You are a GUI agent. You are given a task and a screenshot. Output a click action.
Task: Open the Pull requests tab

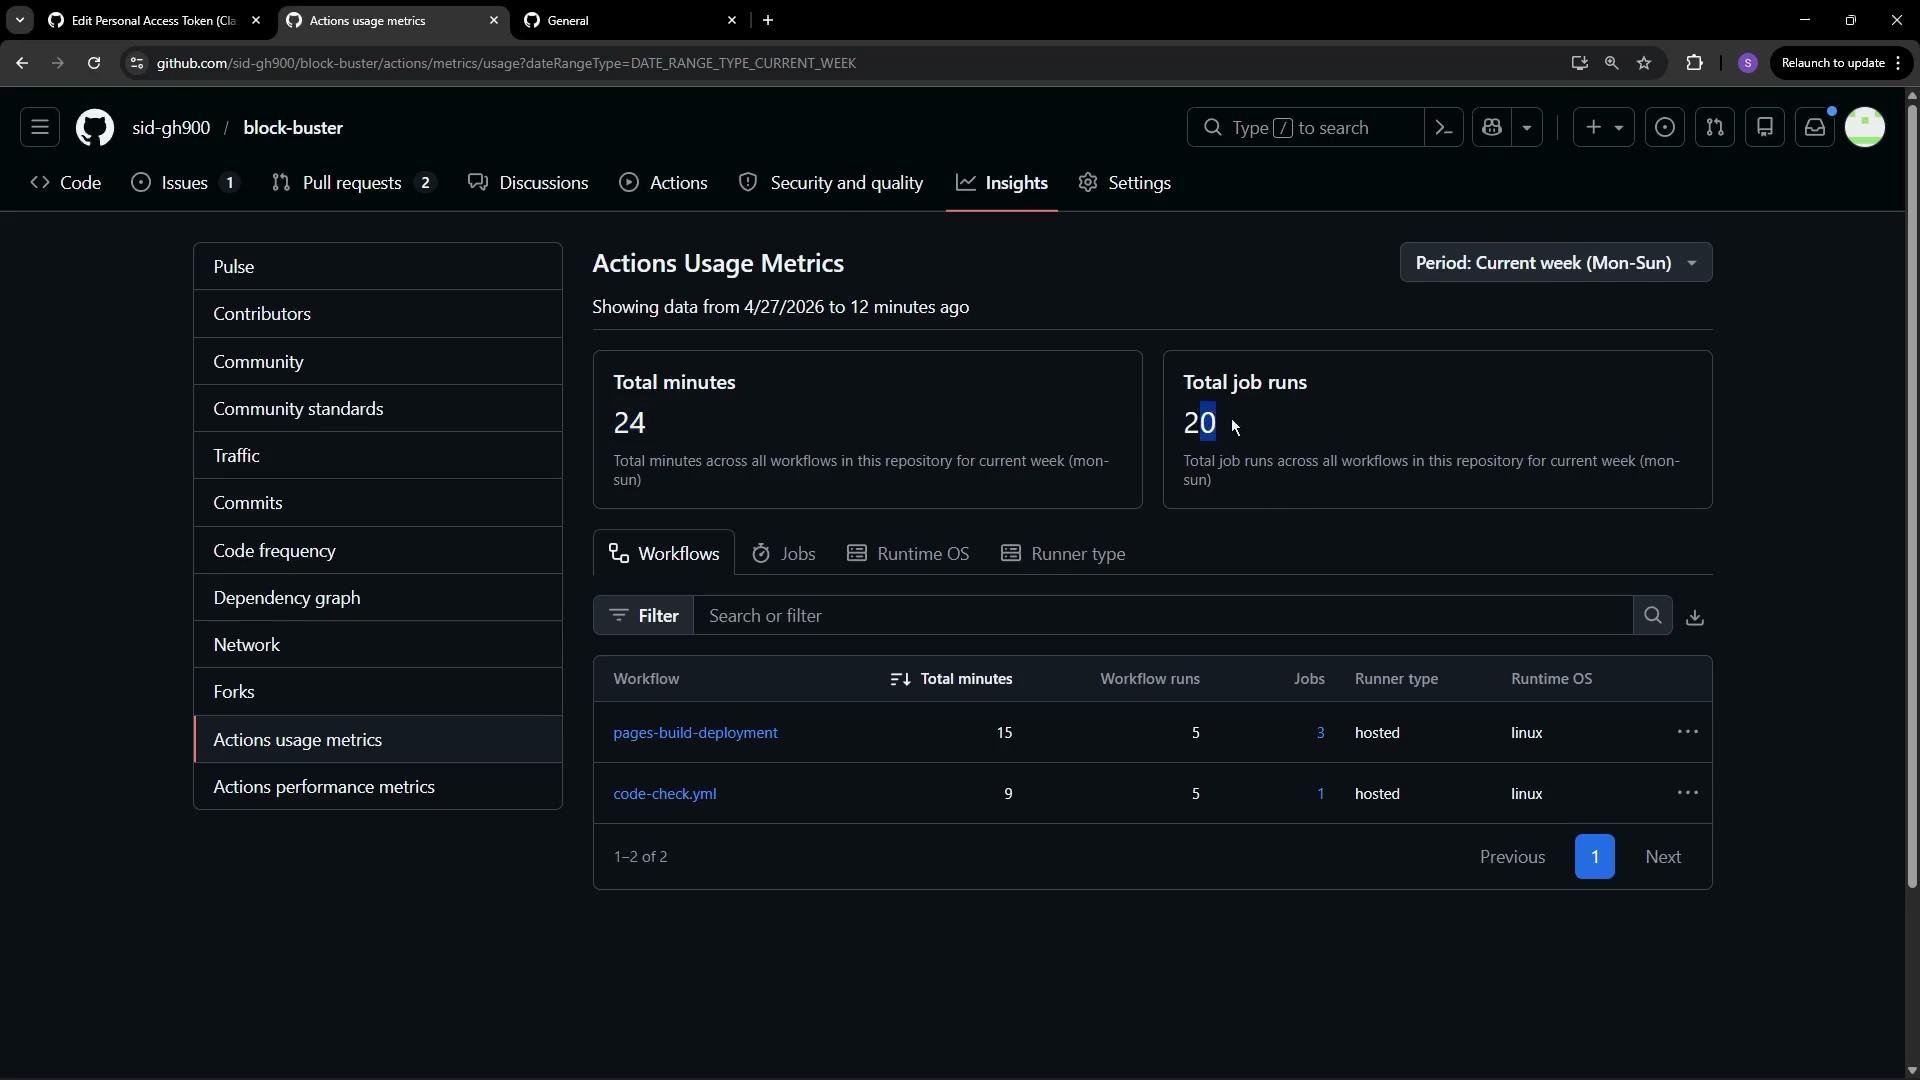pyautogui.click(x=354, y=183)
